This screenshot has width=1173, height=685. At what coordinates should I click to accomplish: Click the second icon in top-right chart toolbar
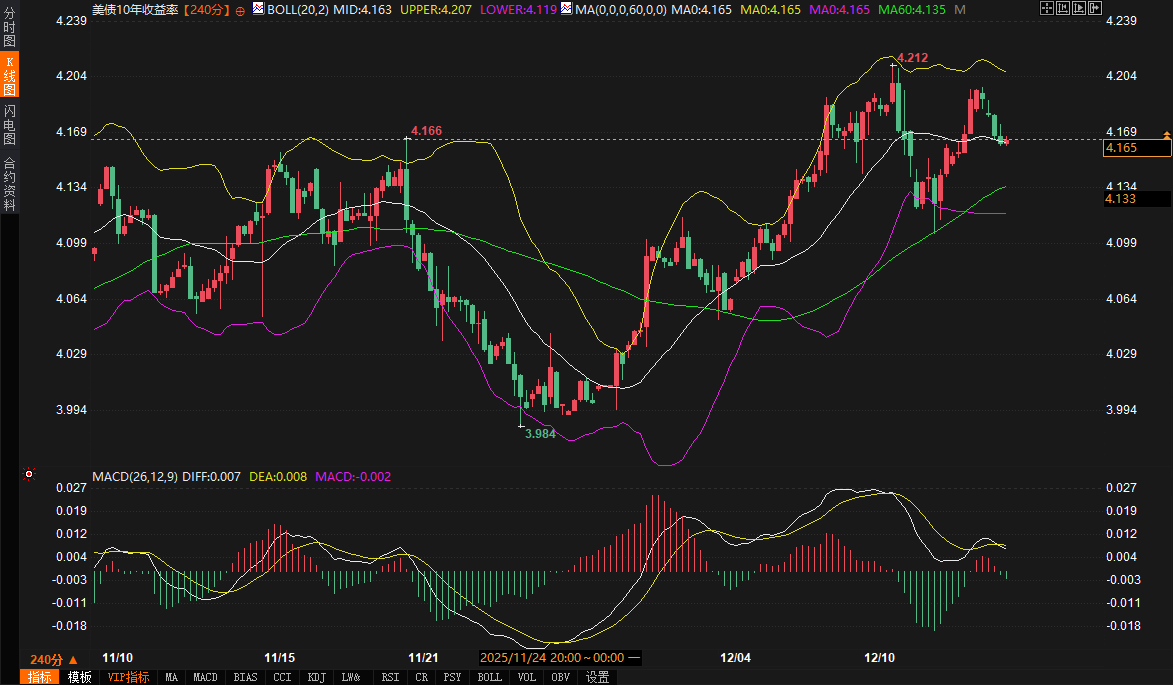1064,8
